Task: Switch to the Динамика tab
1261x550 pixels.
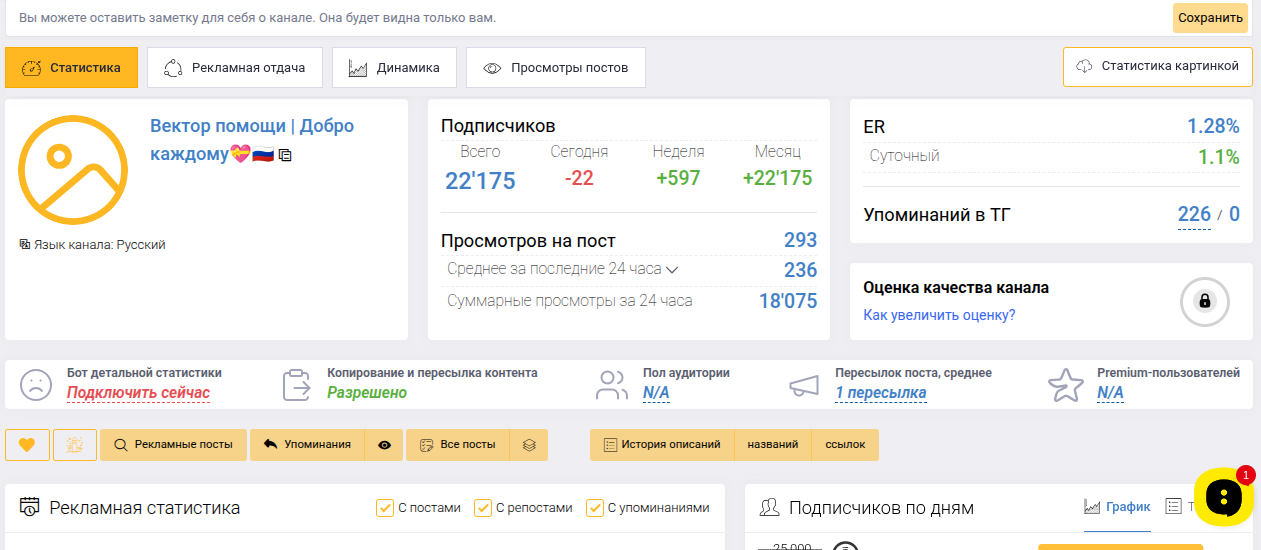Action: [394, 68]
